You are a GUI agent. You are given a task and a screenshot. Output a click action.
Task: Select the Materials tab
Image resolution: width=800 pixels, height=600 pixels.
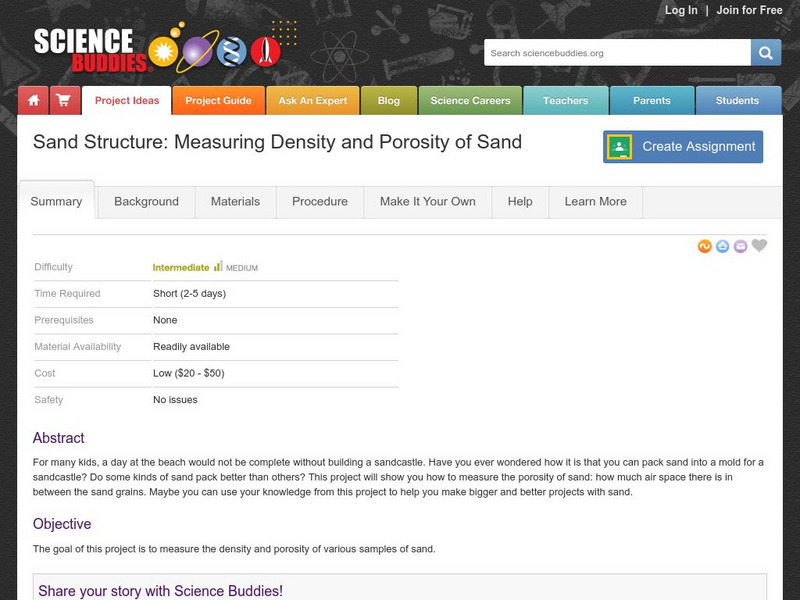235,201
